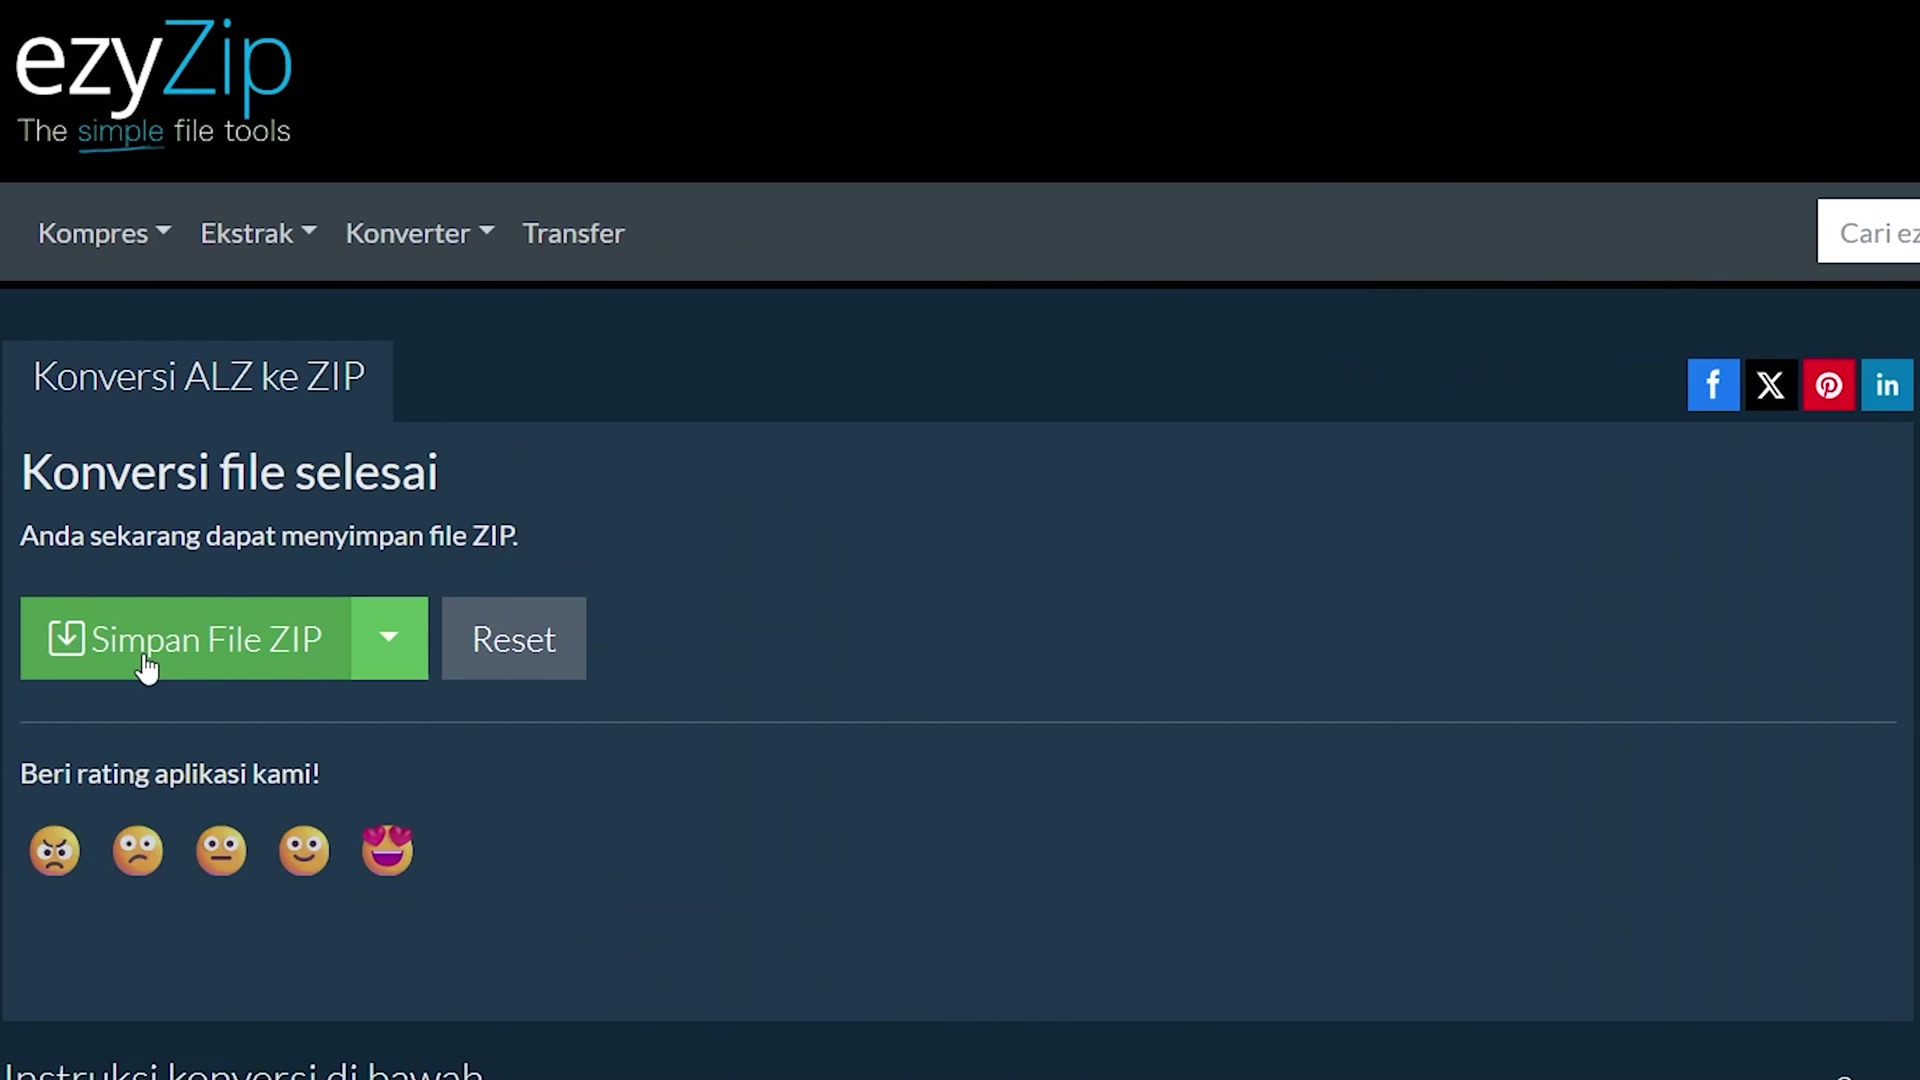Rate app with heart-eyes emoji
The image size is (1920, 1080).
[387, 850]
